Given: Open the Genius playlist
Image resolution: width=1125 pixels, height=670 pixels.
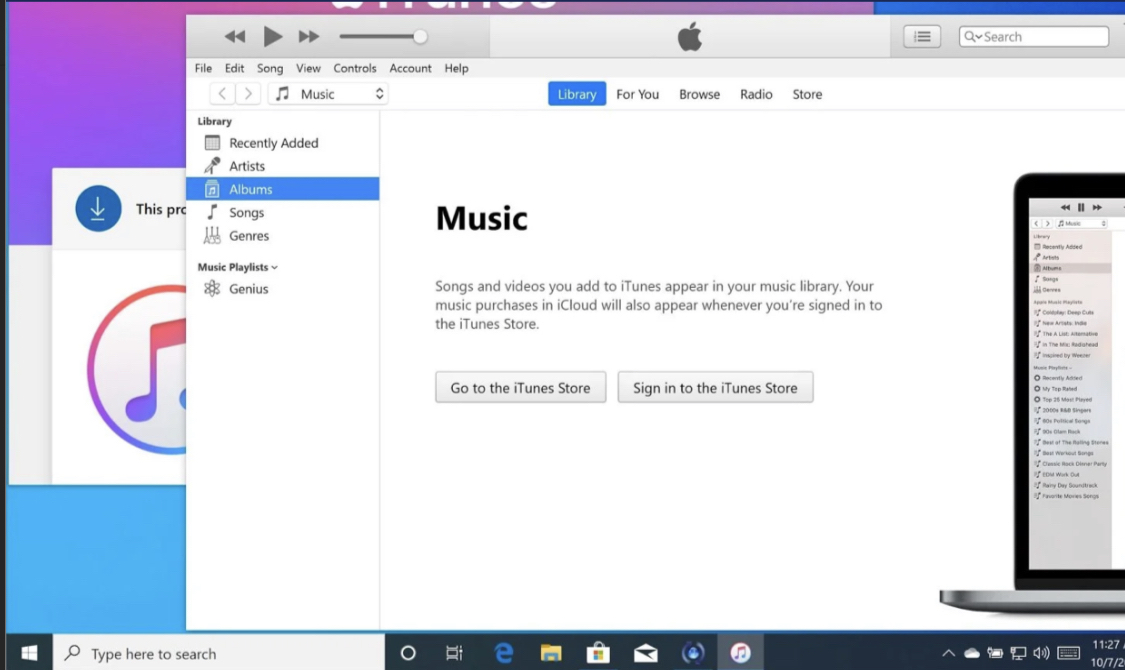Looking at the screenshot, I should point(283,288).
